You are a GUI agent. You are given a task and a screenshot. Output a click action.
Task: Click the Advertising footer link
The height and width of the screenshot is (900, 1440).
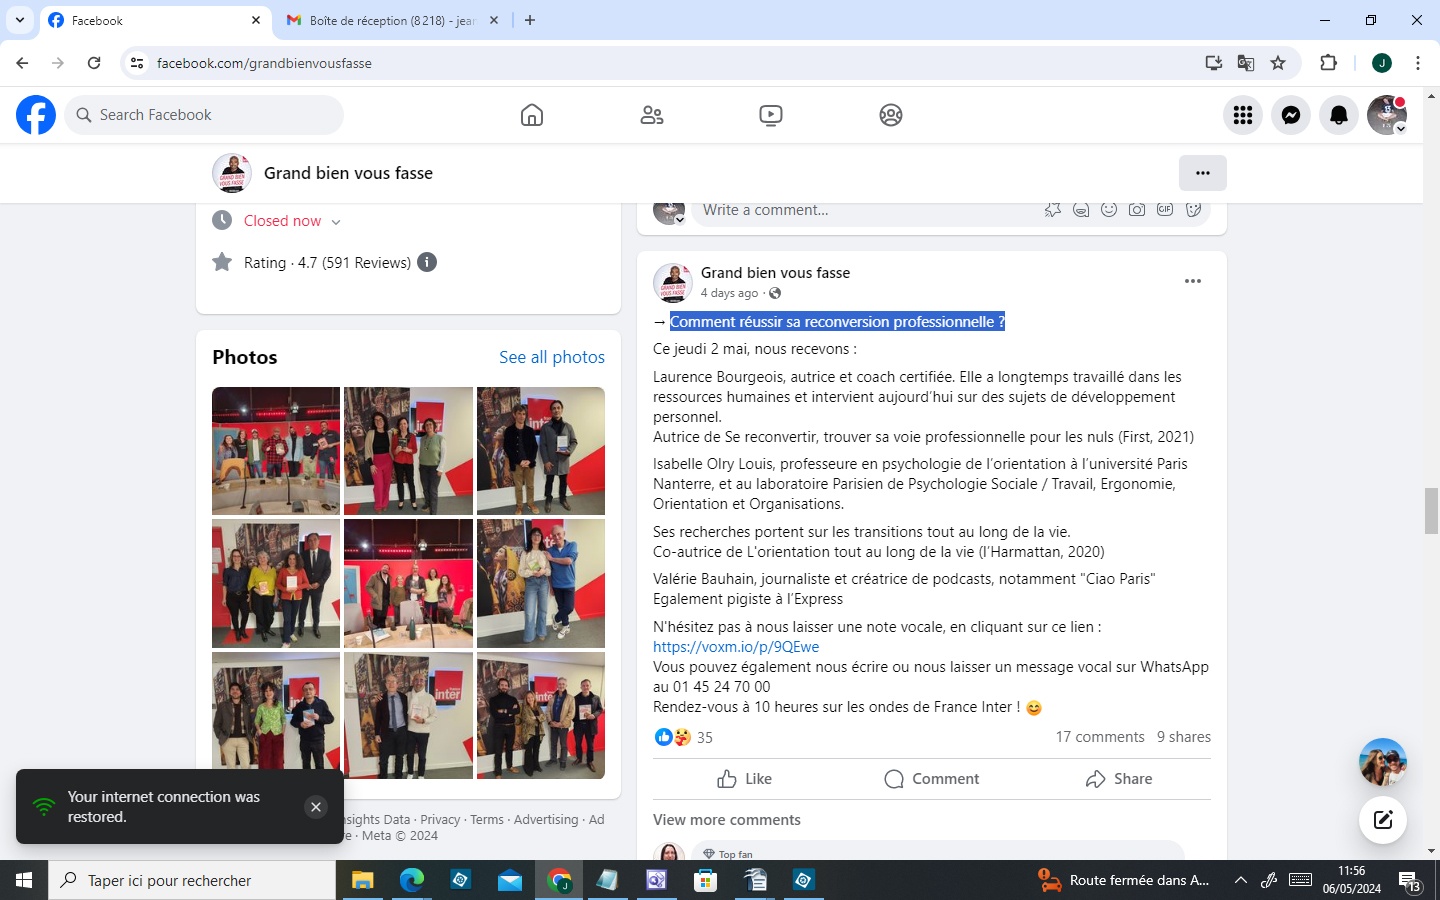[x=546, y=820]
